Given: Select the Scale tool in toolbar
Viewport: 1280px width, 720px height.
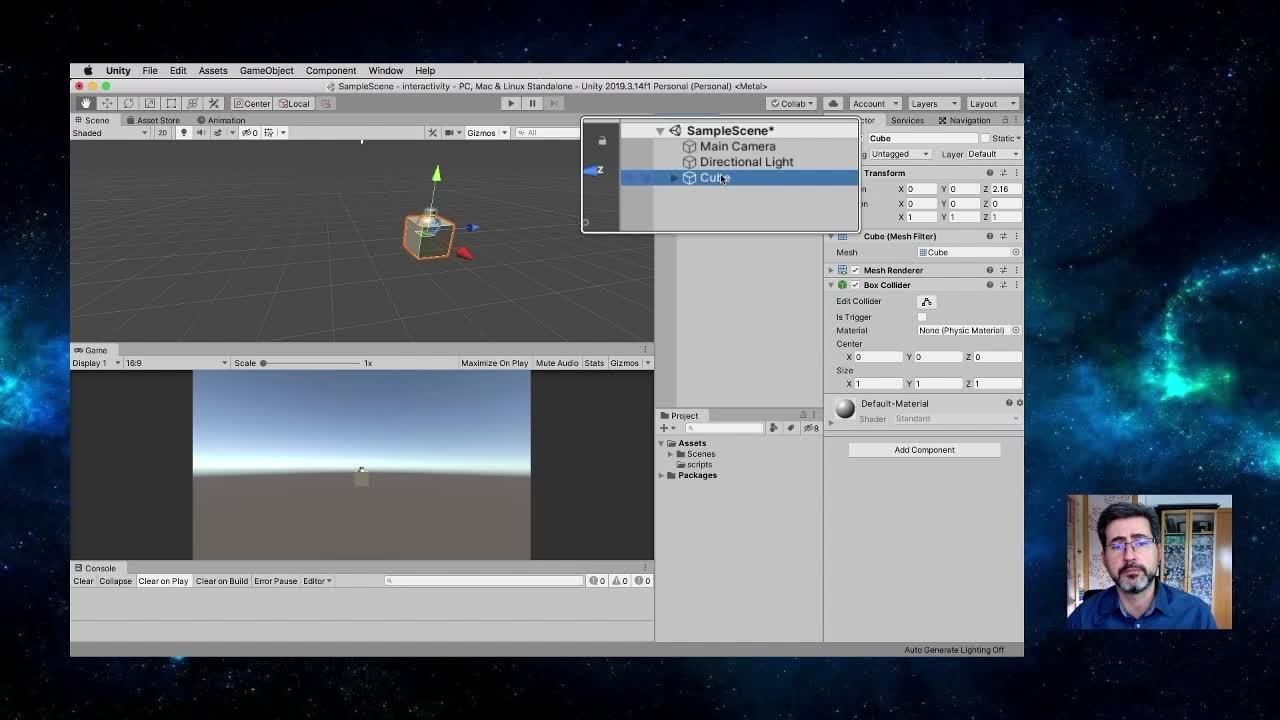Looking at the screenshot, I should click(x=150, y=103).
